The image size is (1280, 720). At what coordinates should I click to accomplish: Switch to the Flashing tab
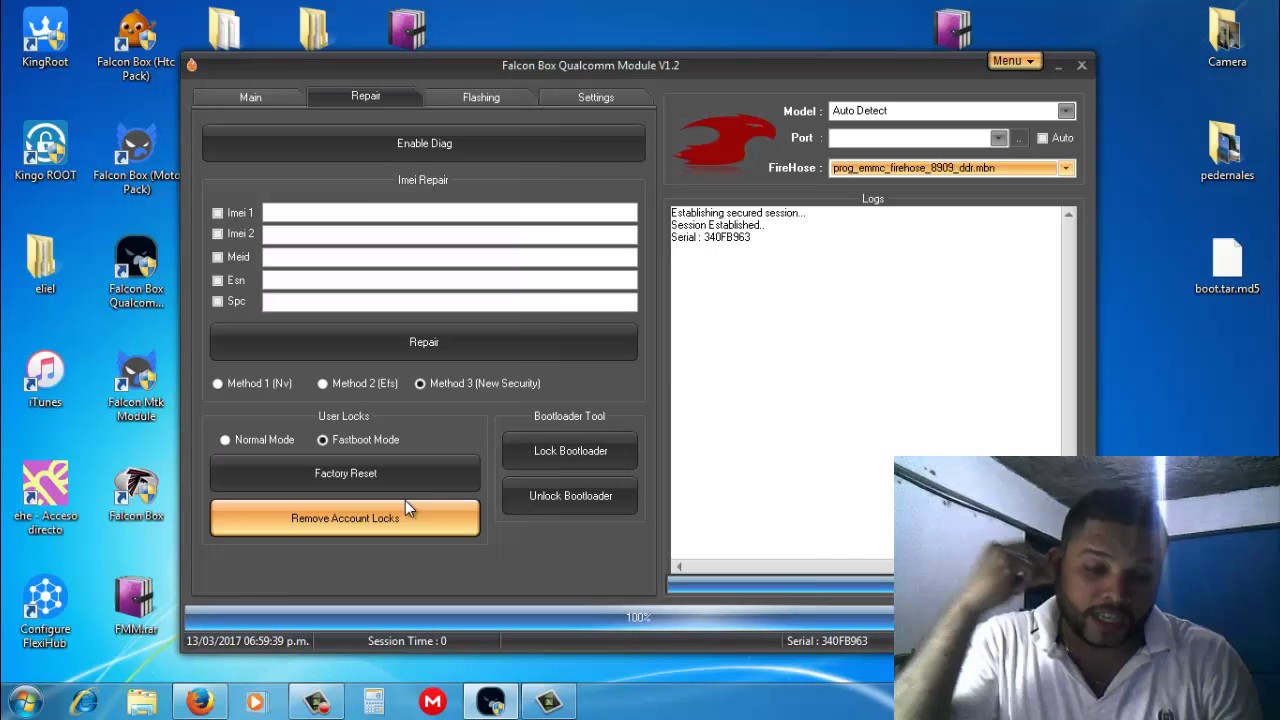pos(481,97)
